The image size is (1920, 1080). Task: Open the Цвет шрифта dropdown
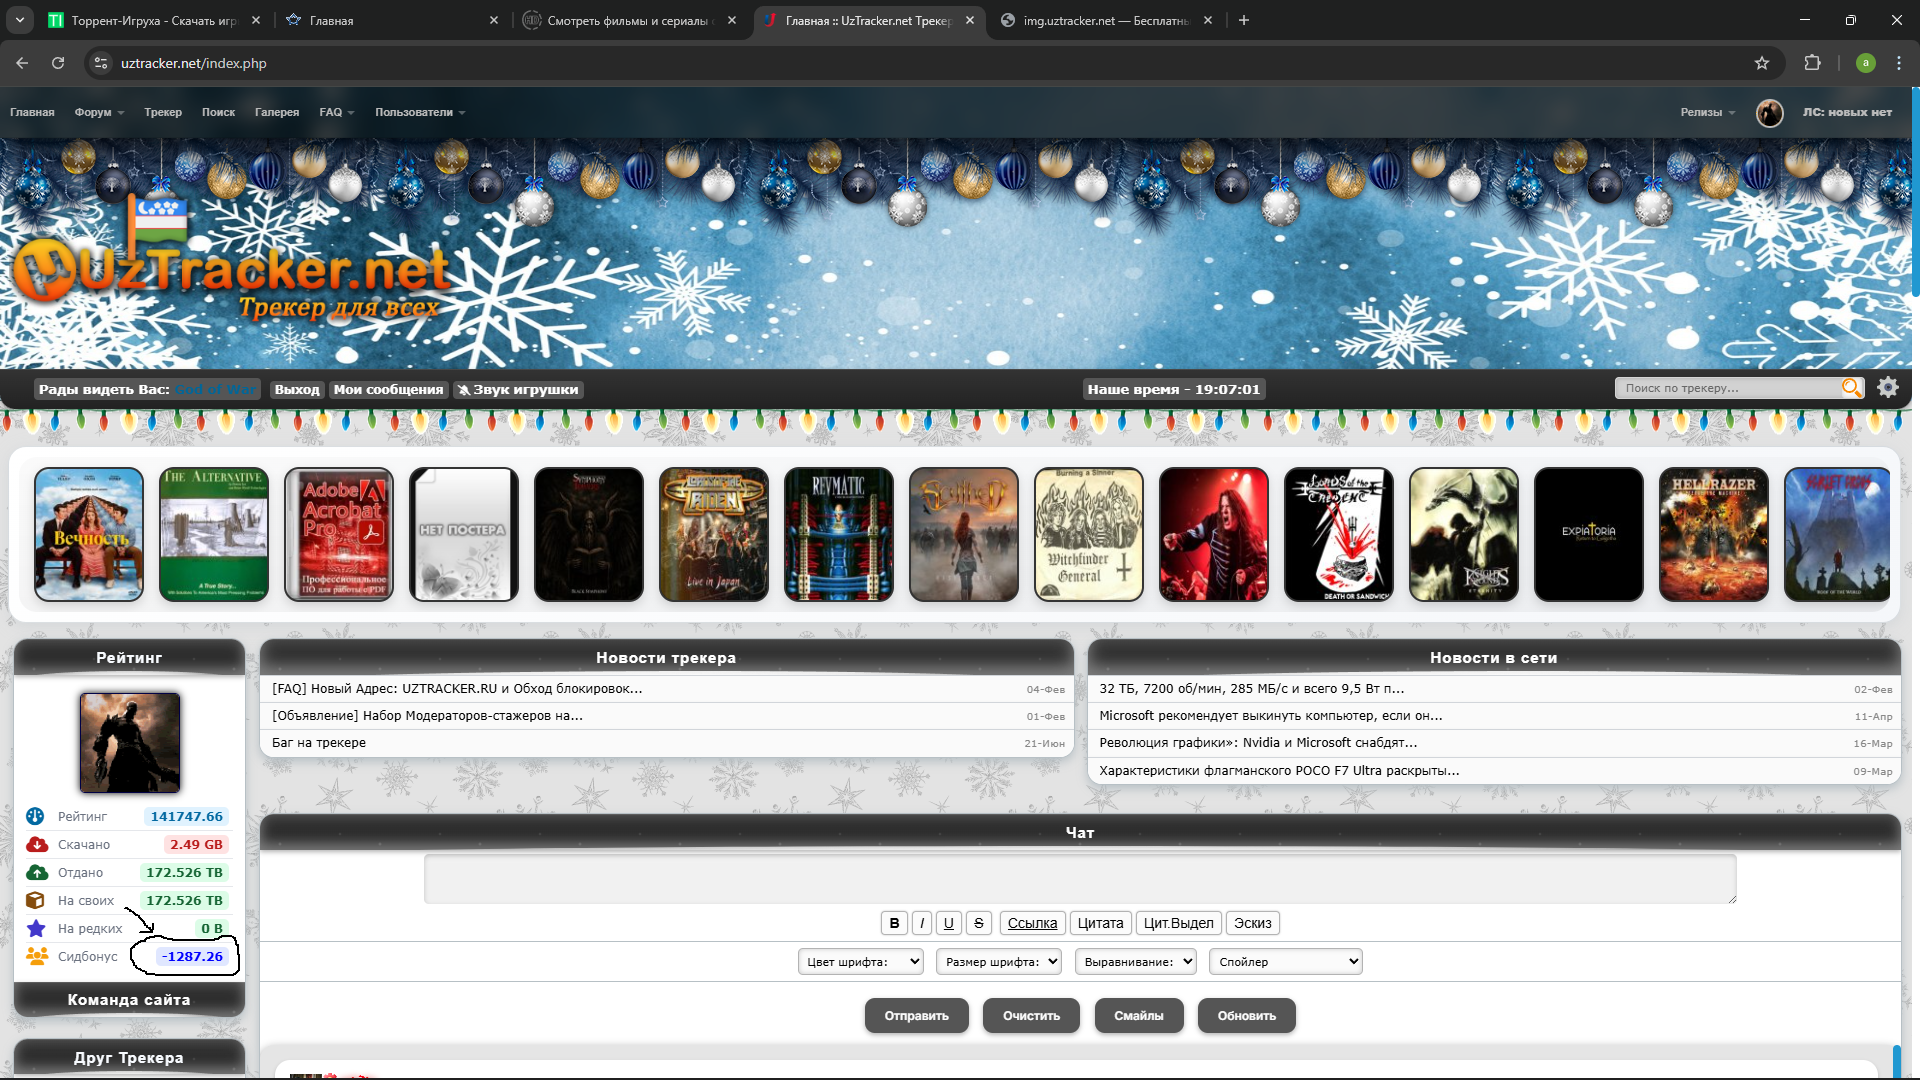[860, 962]
